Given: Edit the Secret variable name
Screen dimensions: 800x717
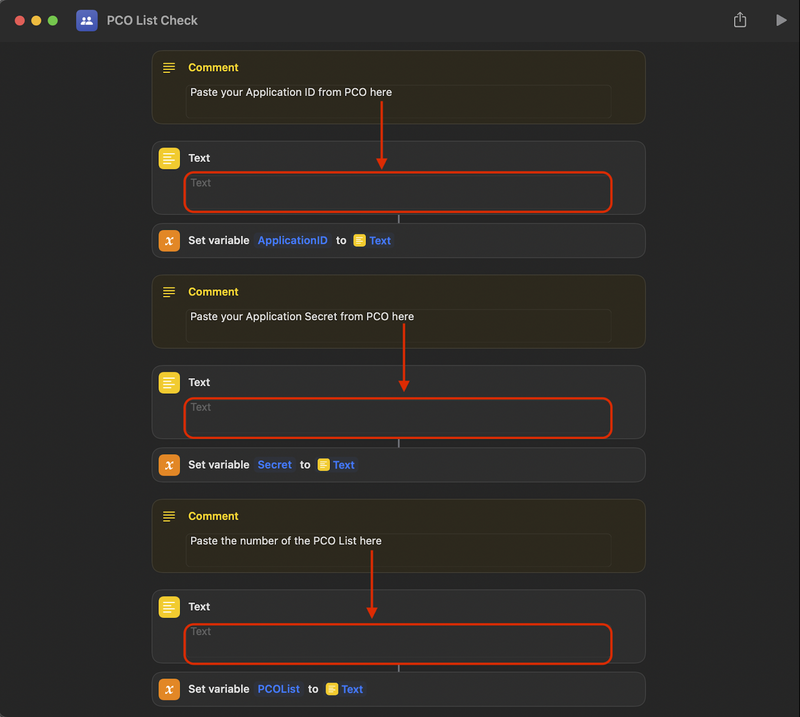Looking at the screenshot, I should [274, 465].
